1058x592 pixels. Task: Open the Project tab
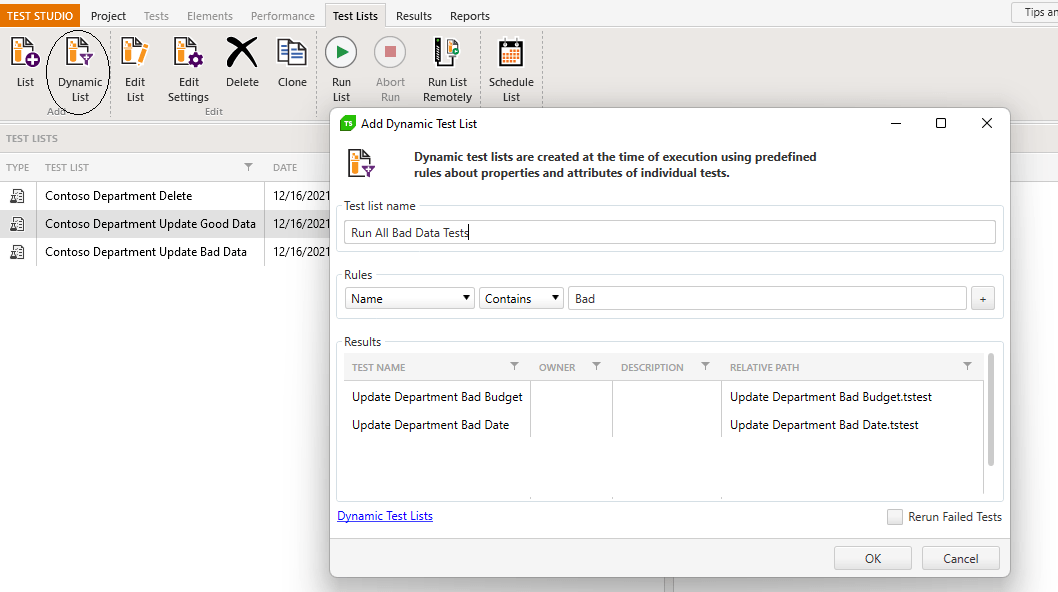click(108, 16)
